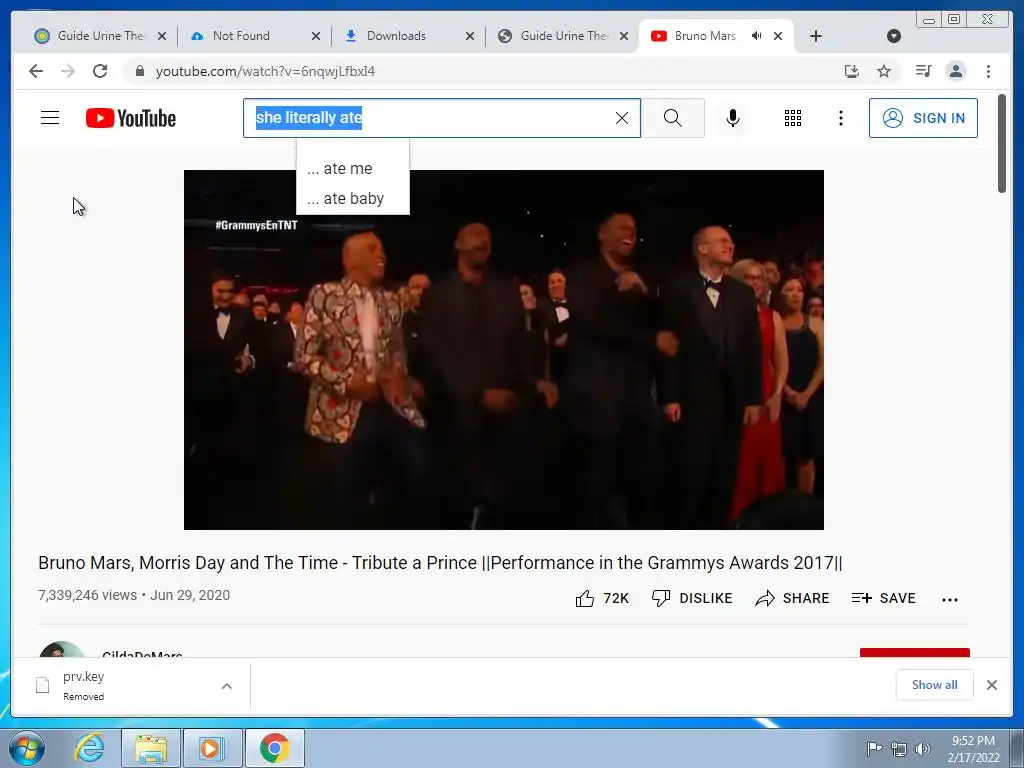
Task: Open the YouTube hamburger guide menu
Action: pyautogui.click(x=50, y=118)
